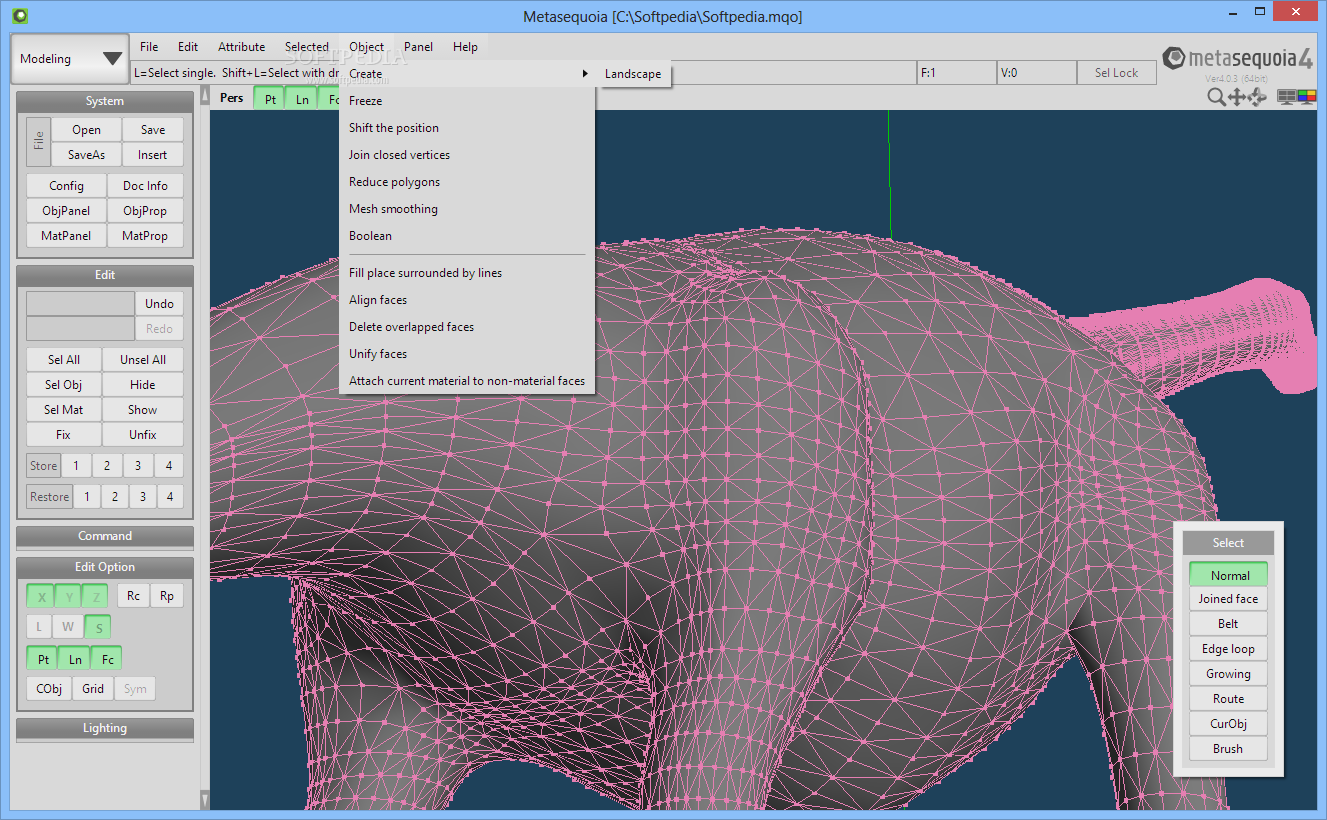Click the left panel scroll-down arrow
The width and height of the screenshot is (1327, 820).
pos(205,800)
